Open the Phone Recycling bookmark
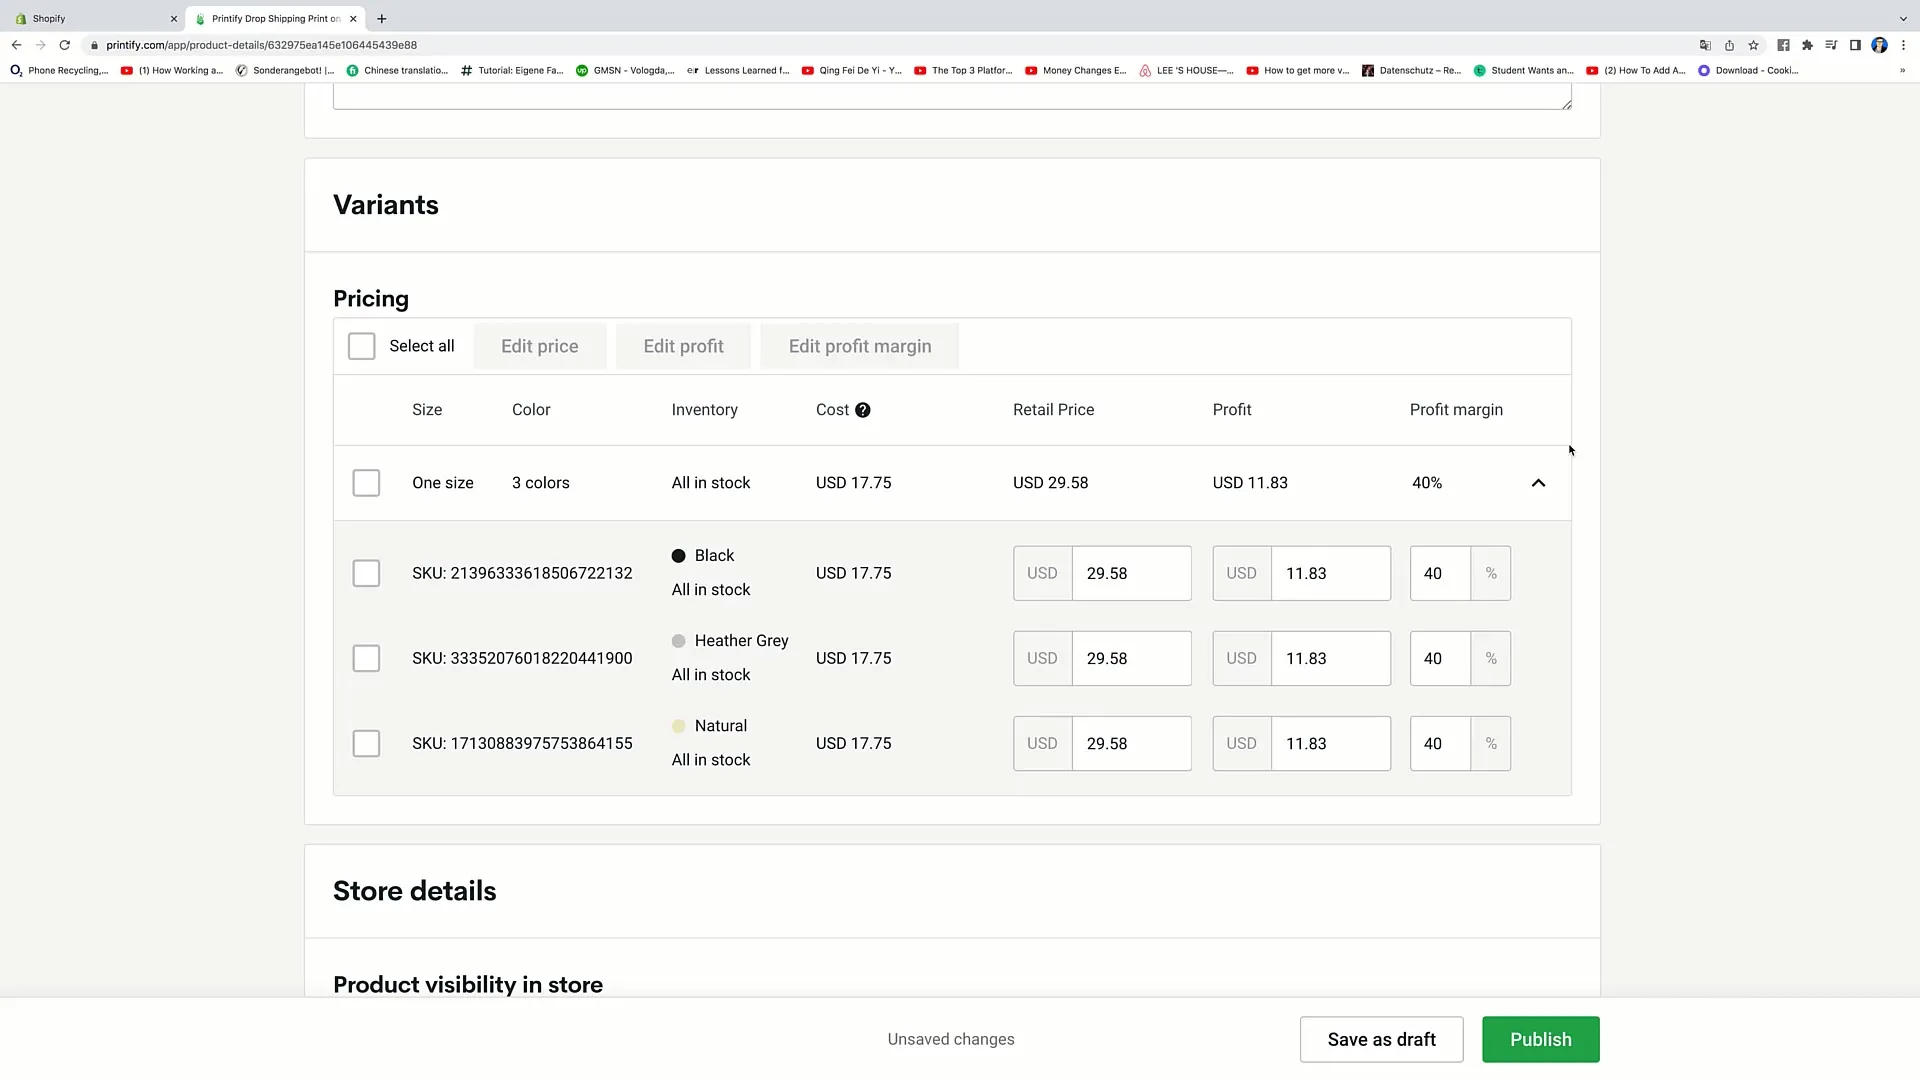Viewport: 1920px width, 1080px height. click(x=59, y=71)
